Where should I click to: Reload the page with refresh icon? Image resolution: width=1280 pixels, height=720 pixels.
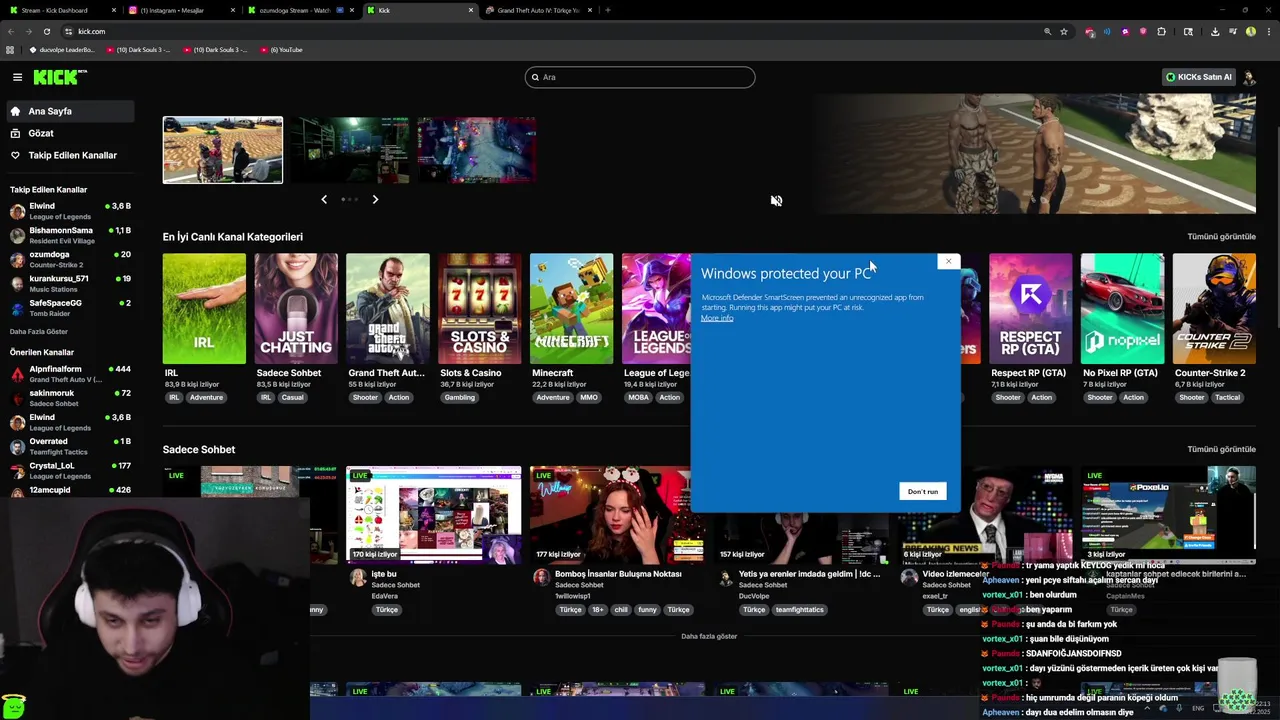click(x=46, y=31)
